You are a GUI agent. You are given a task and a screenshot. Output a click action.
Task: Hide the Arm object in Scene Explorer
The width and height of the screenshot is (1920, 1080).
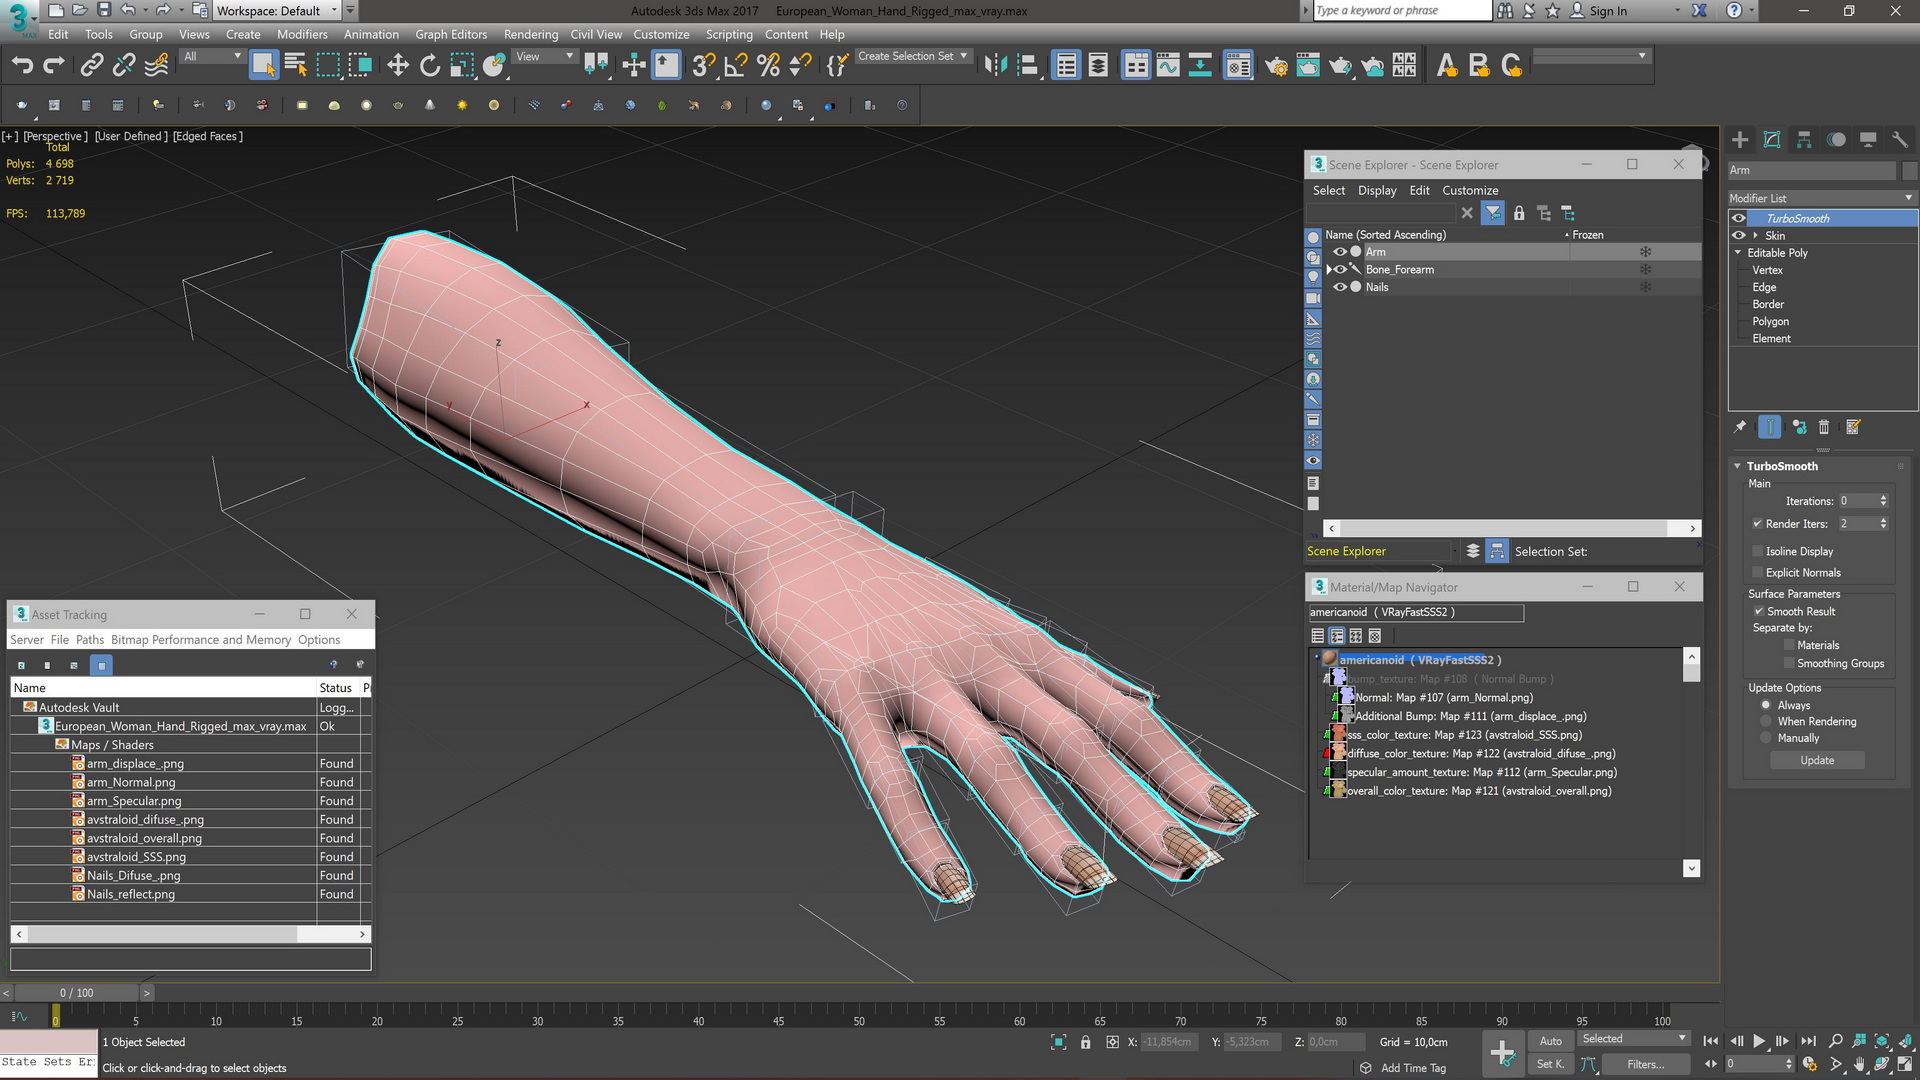point(1340,252)
